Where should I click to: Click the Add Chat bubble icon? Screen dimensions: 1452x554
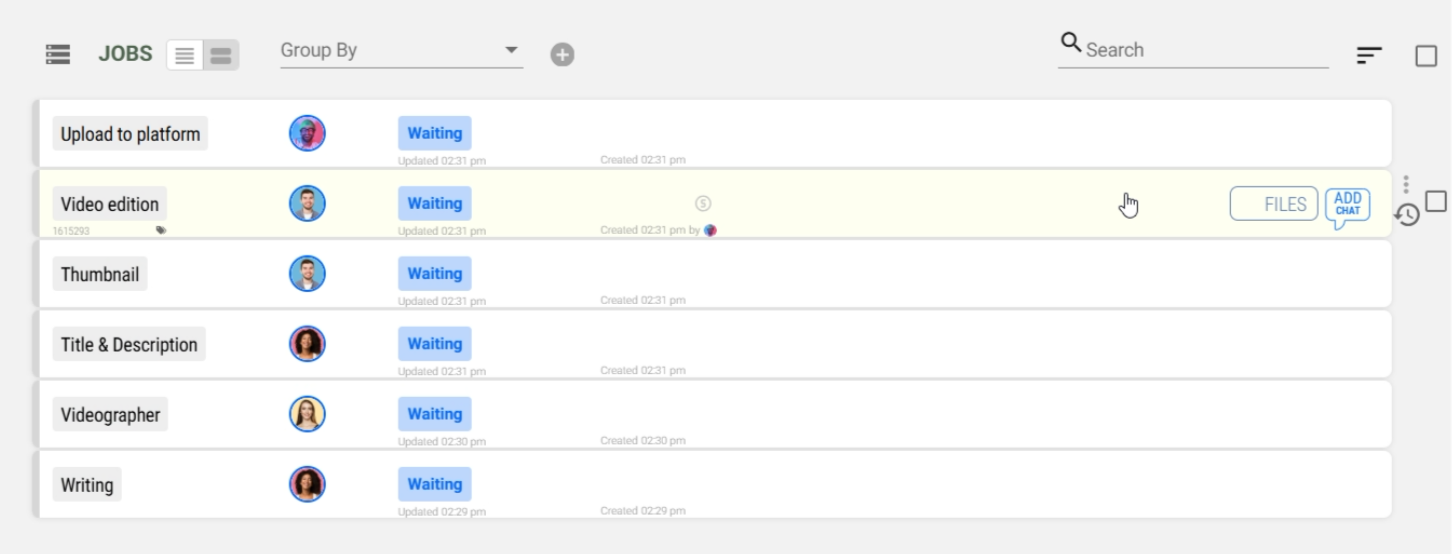pyautogui.click(x=1347, y=206)
